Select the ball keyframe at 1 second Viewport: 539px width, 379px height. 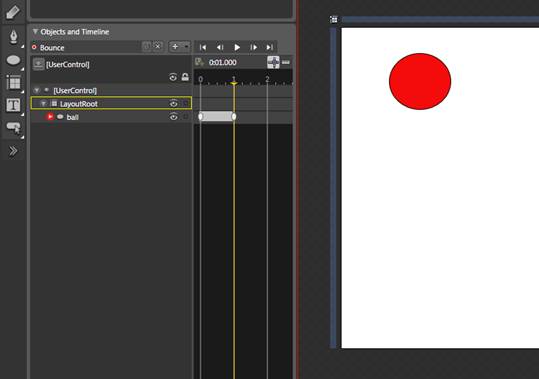click(x=234, y=116)
